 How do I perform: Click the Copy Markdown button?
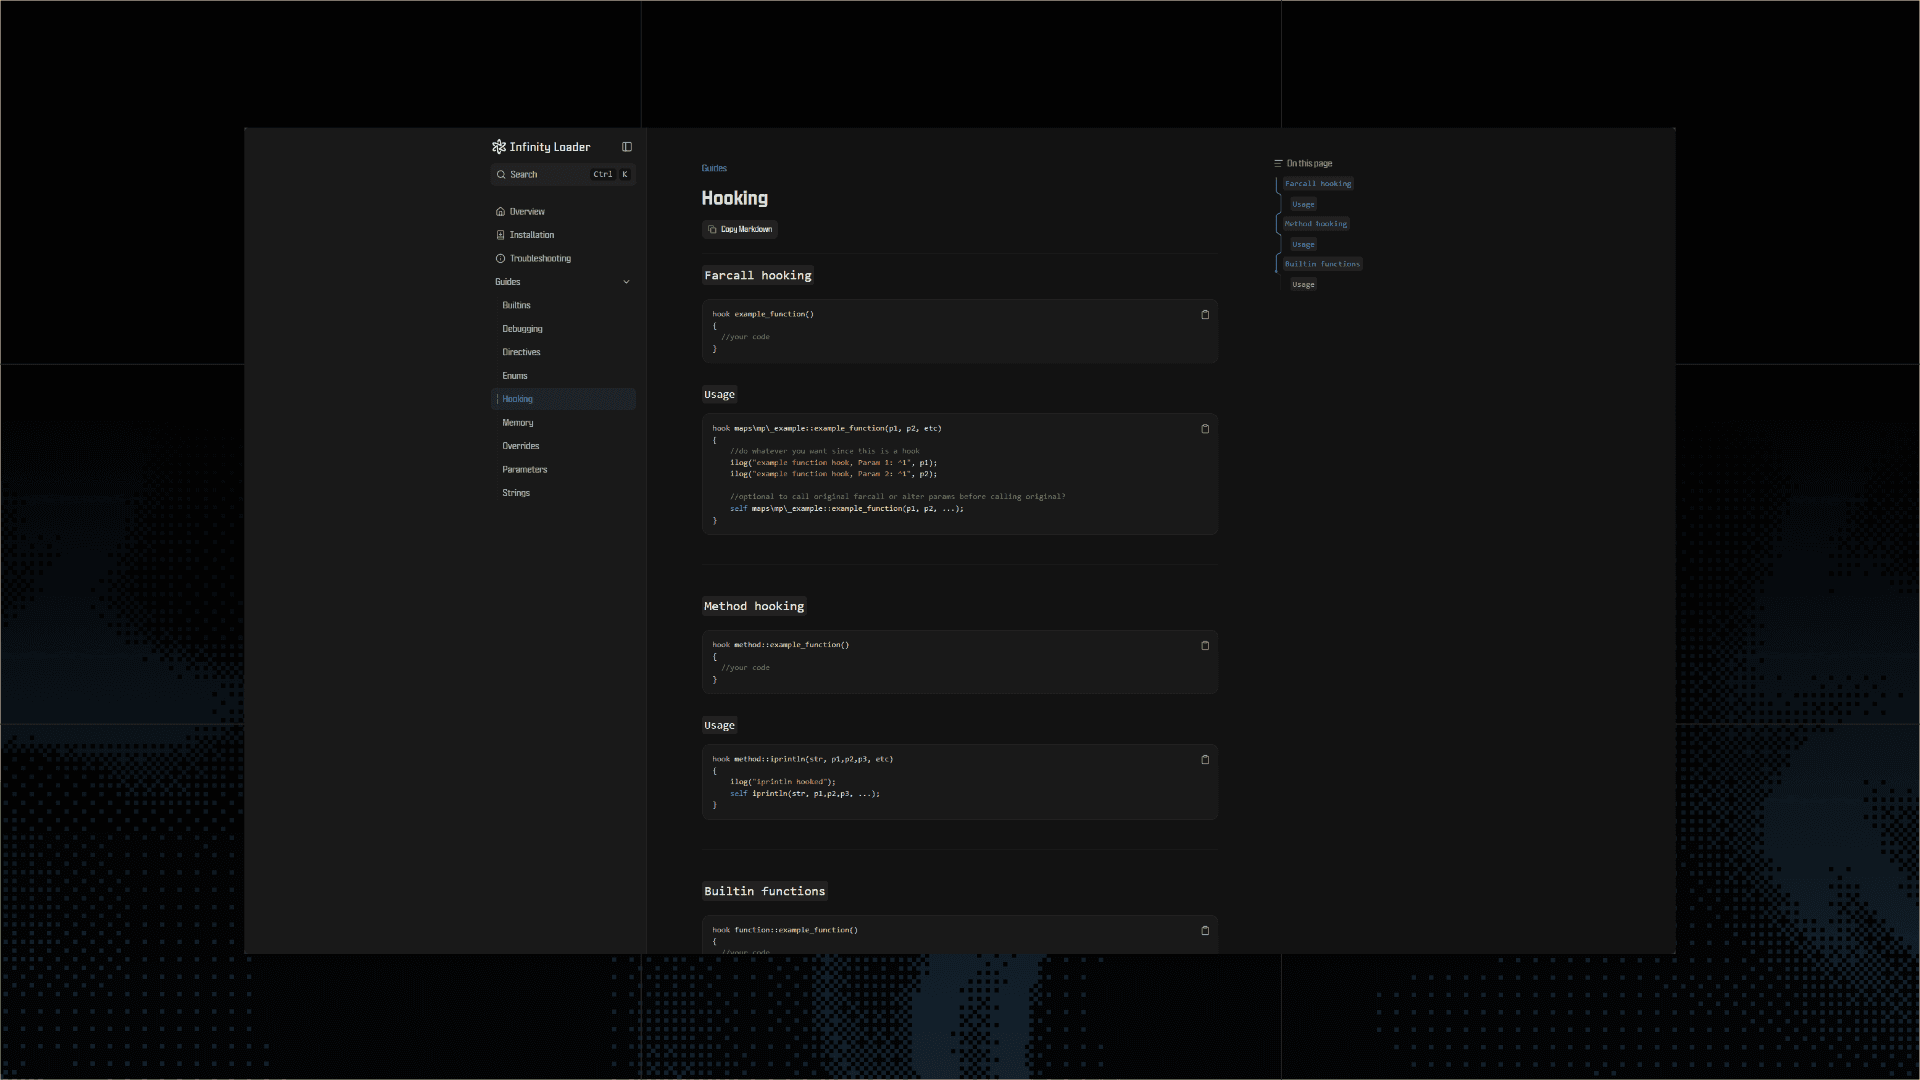click(x=740, y=230)
